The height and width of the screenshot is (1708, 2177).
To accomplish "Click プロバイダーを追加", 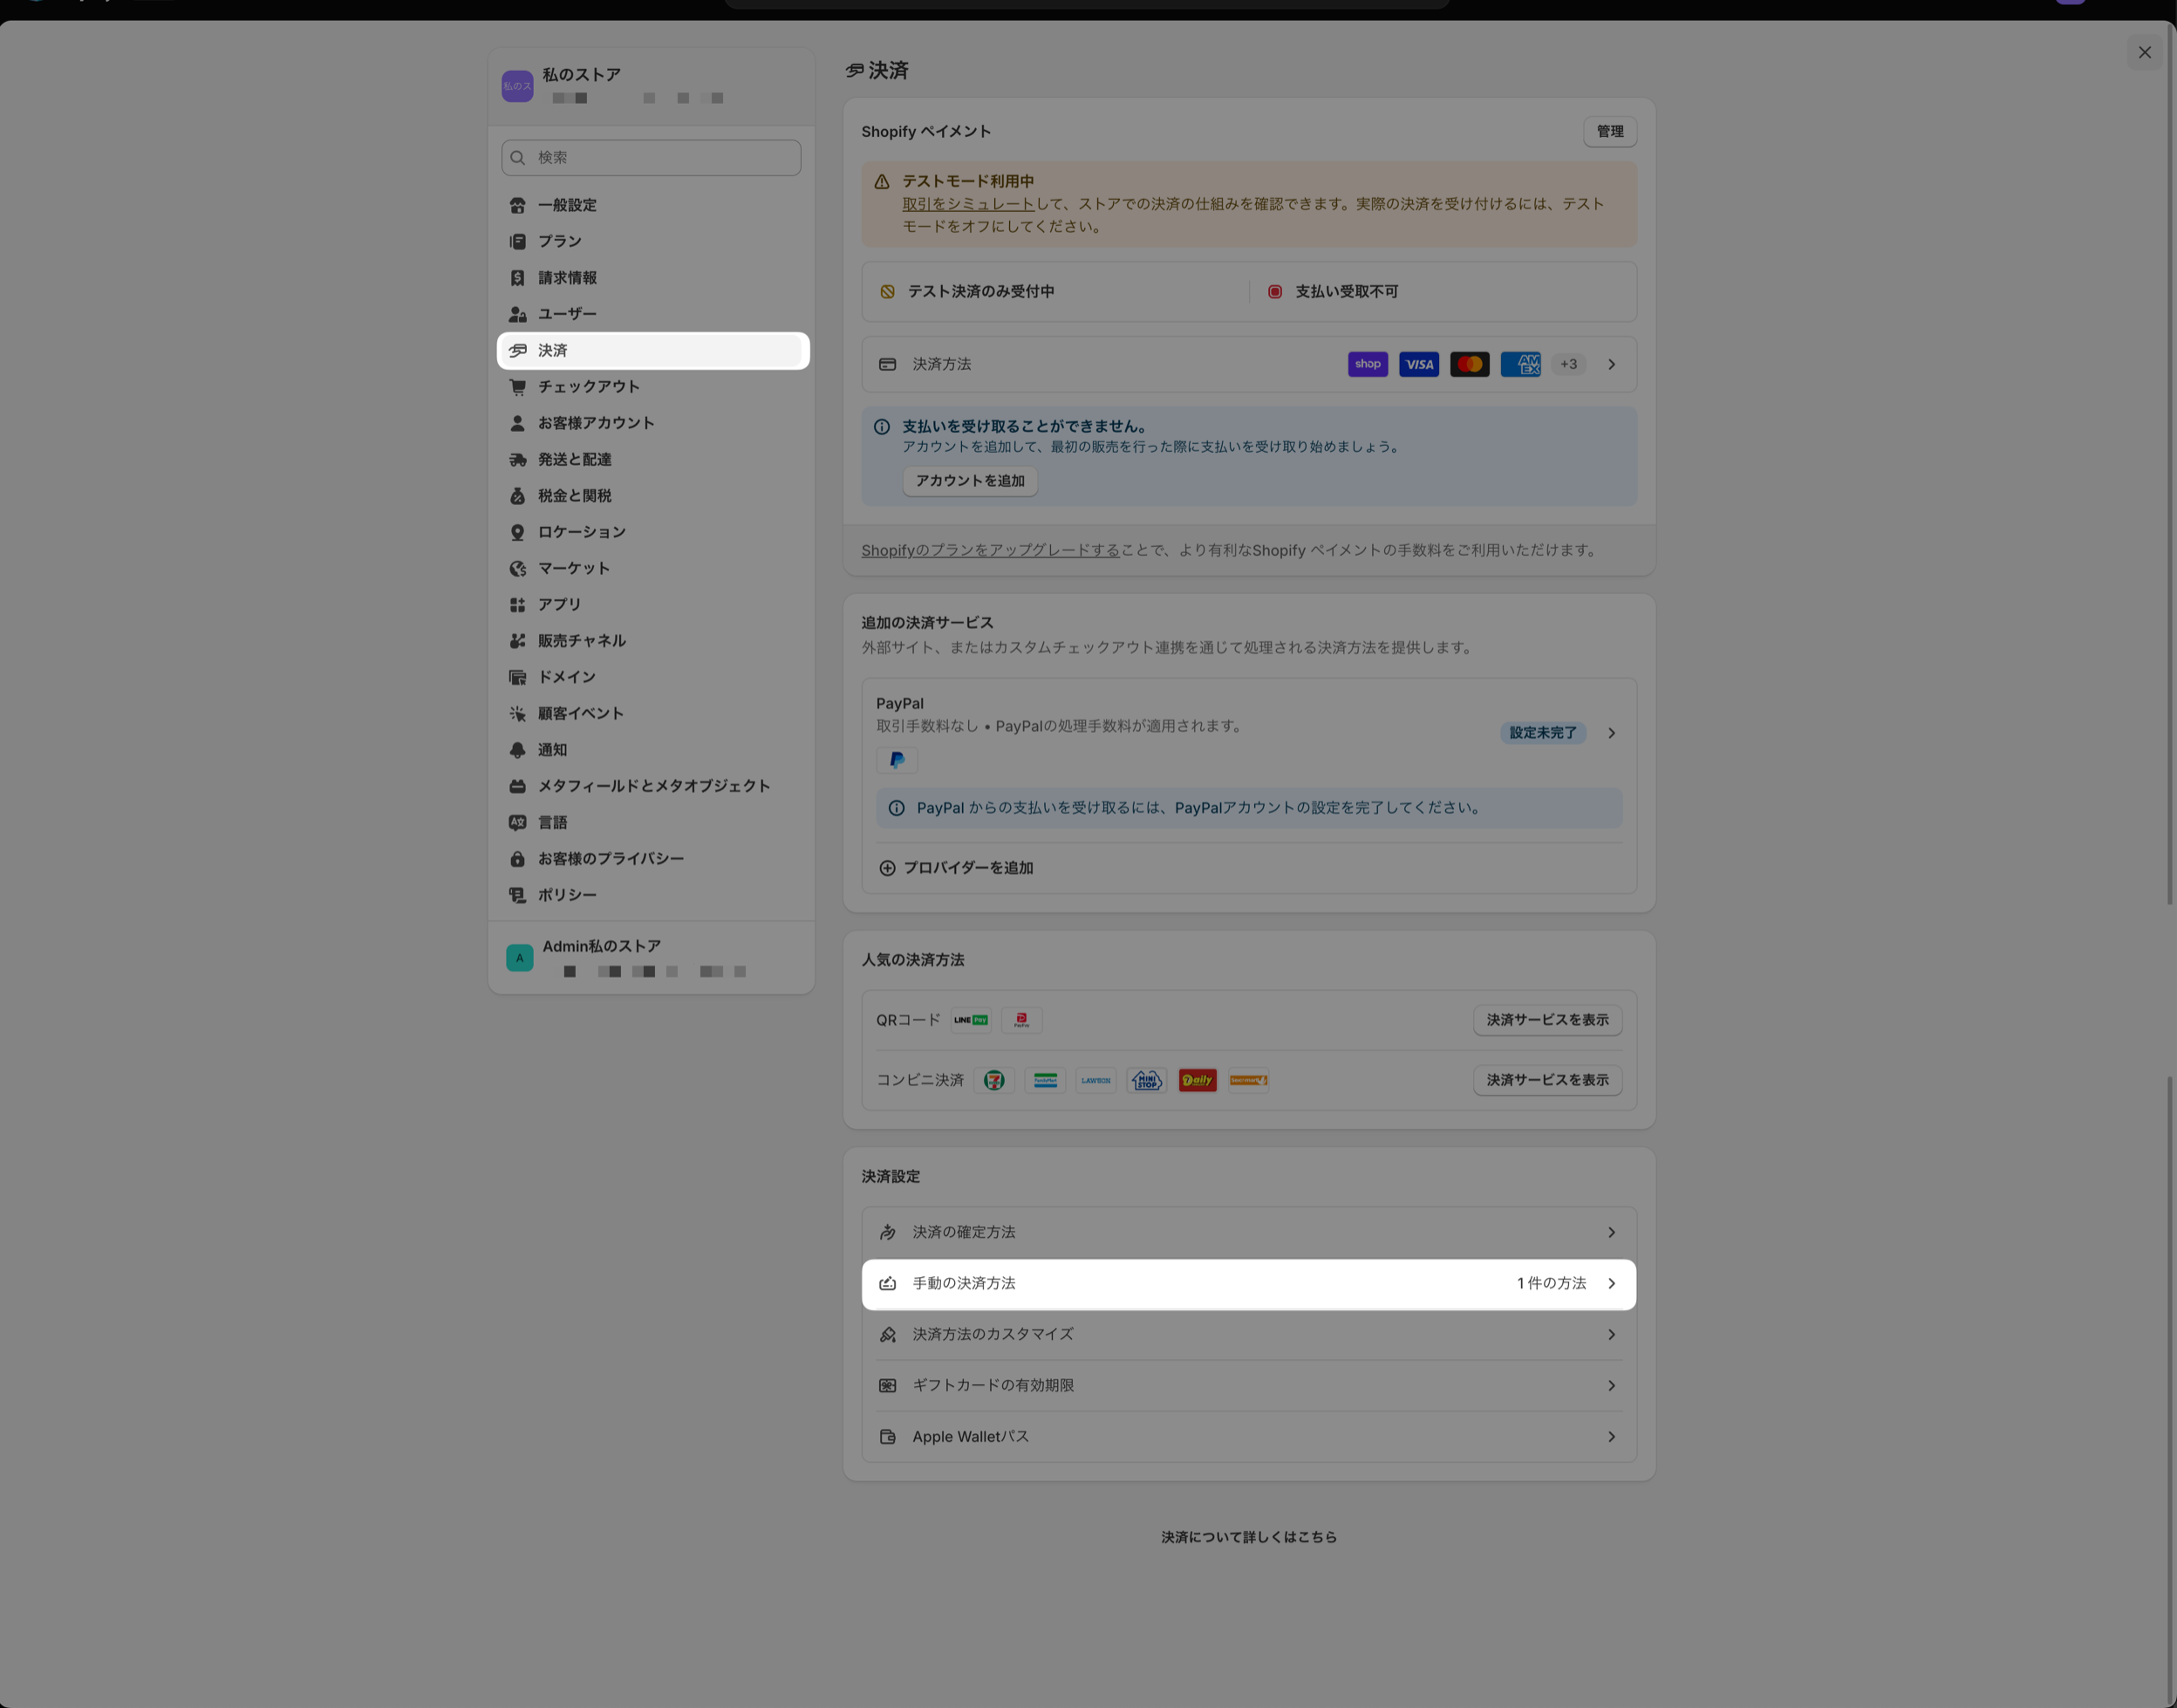I will [x=955, y=868].
